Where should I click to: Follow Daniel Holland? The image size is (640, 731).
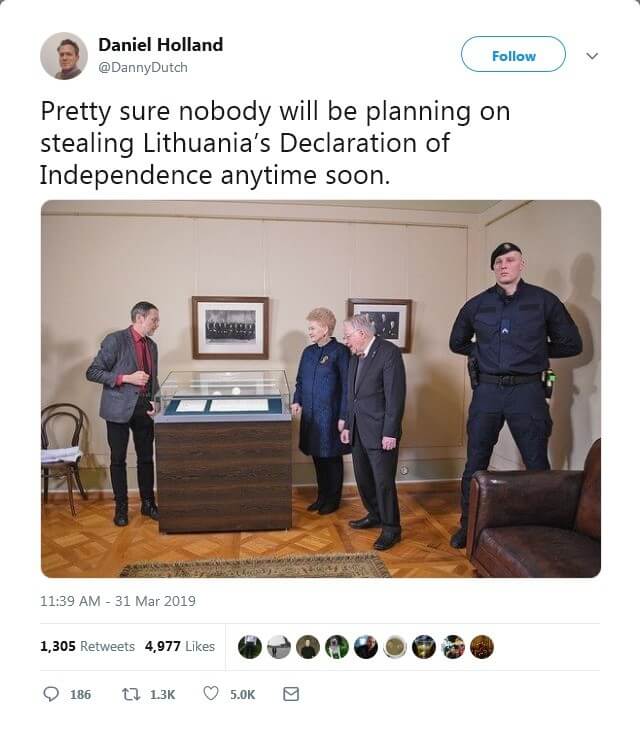[x=513, y=54]
